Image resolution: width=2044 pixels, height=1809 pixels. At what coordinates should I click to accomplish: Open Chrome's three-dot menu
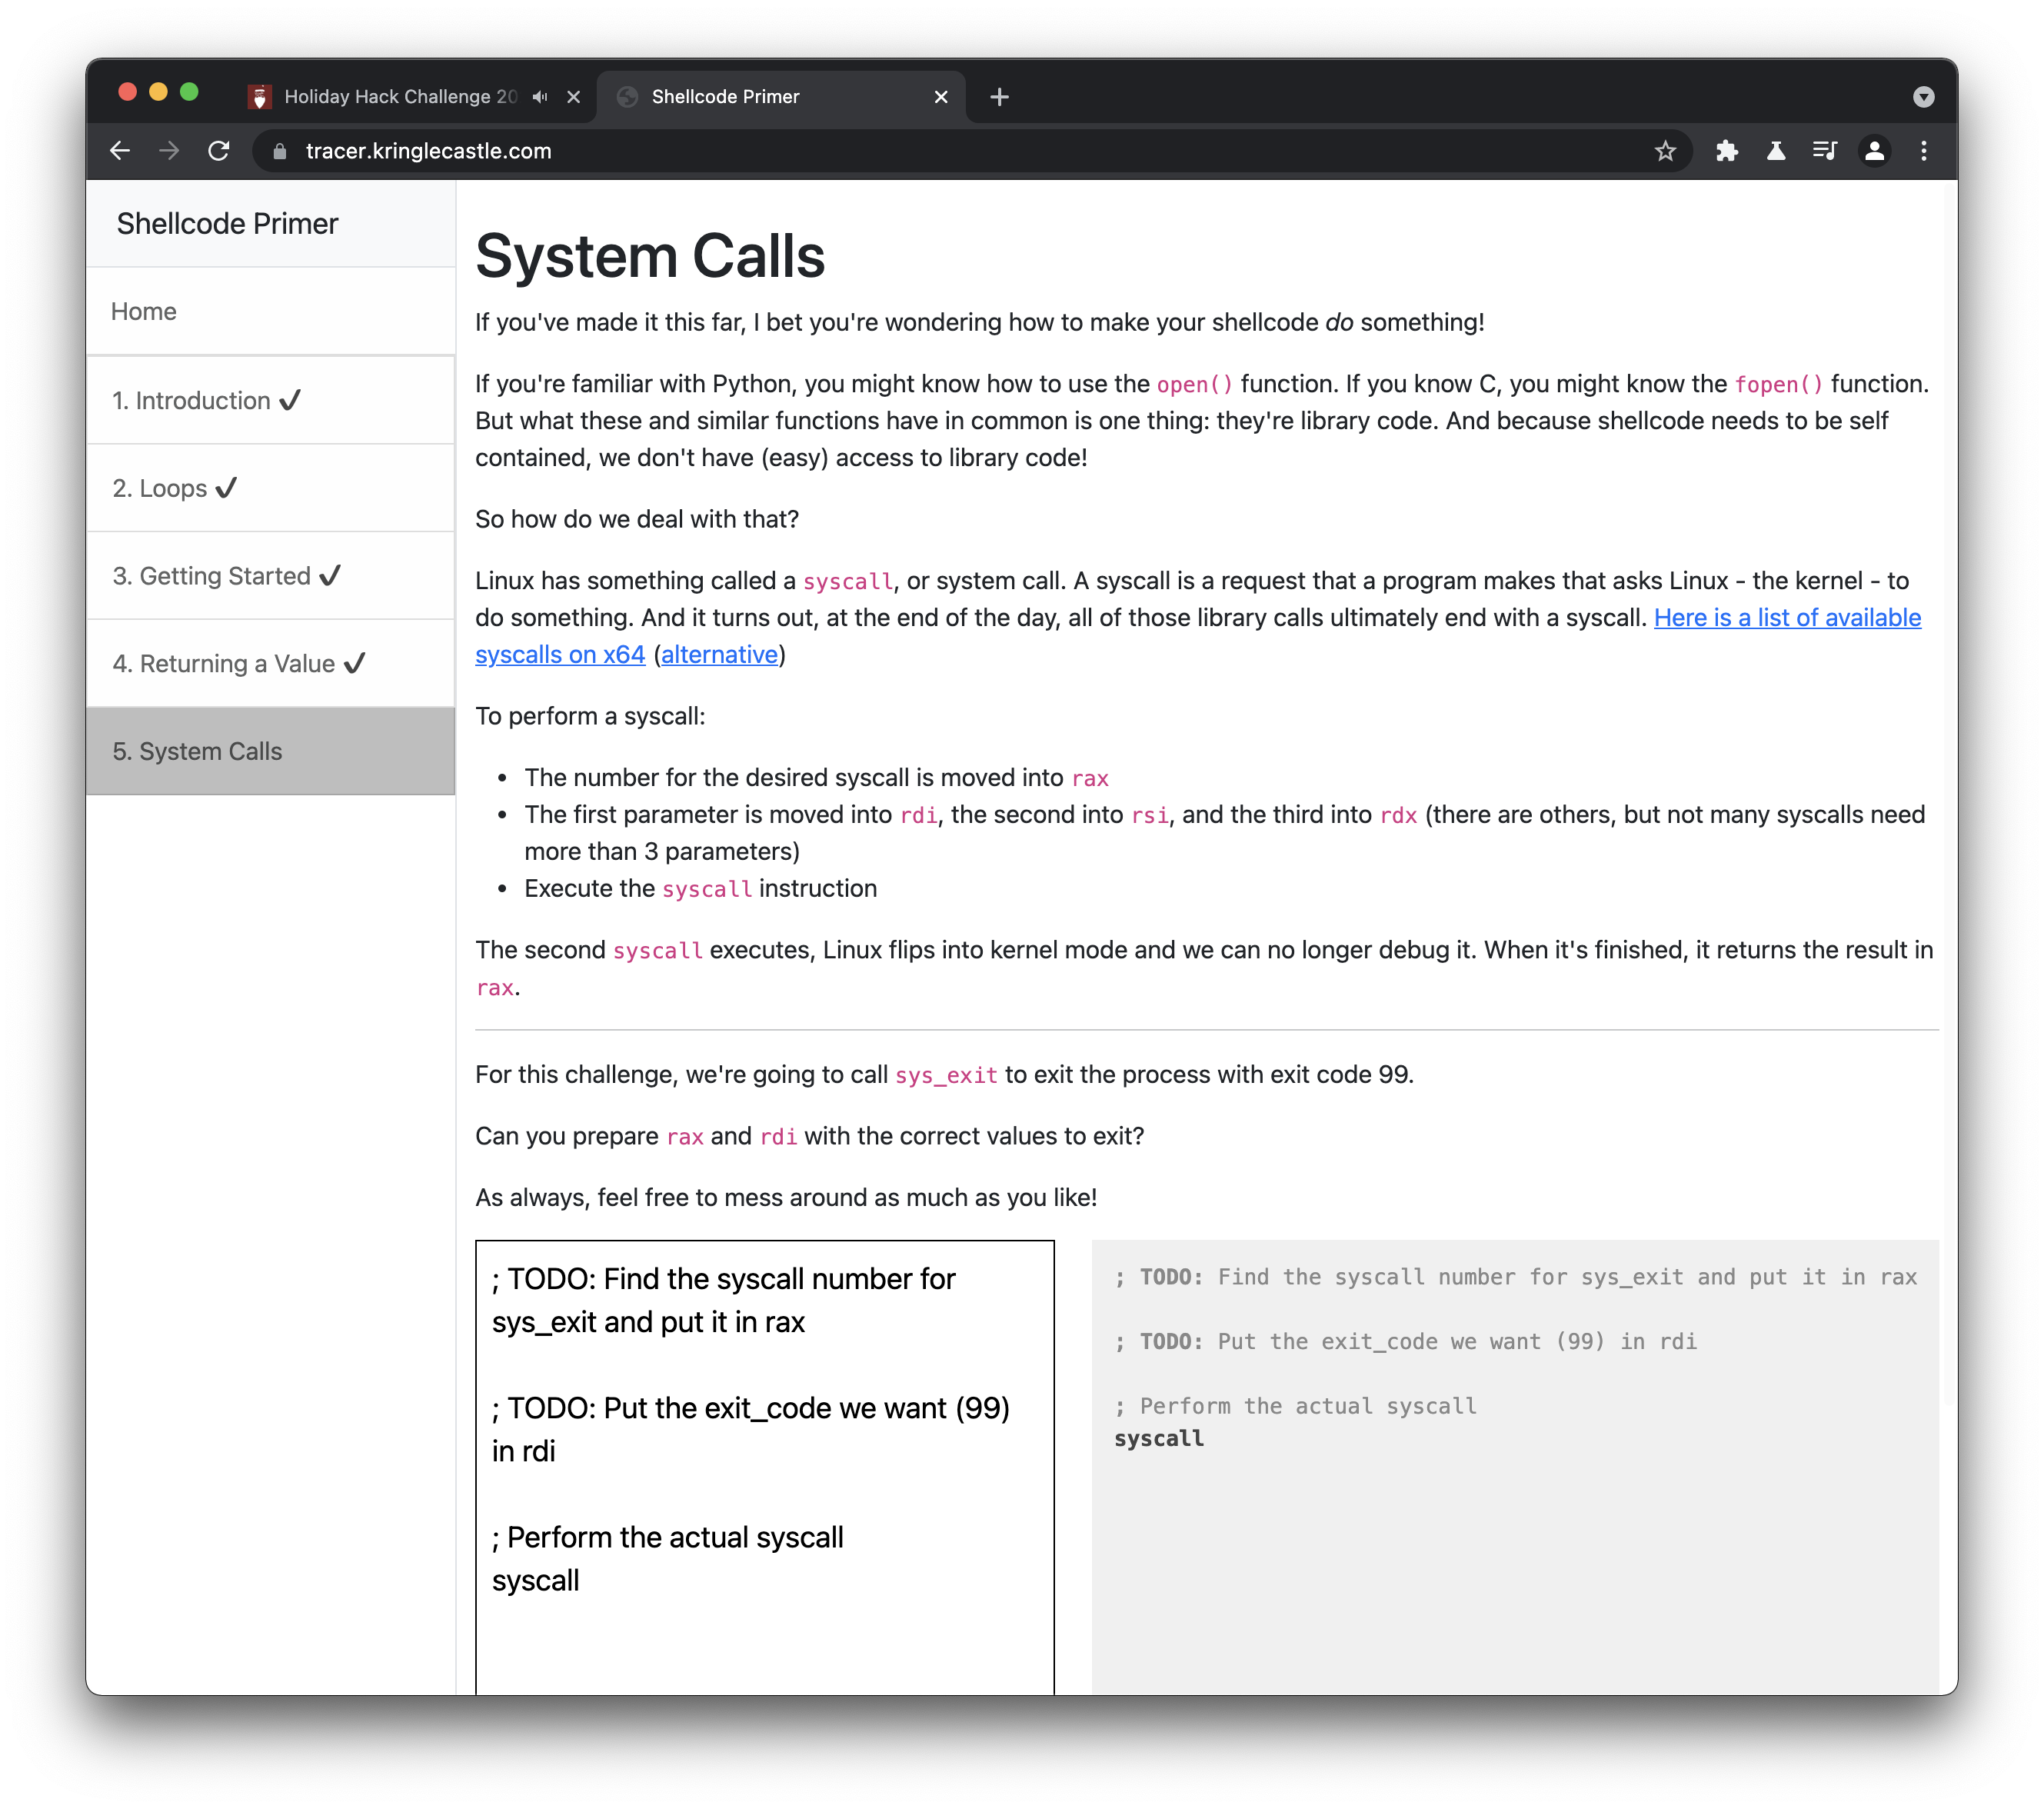(x=1923, y=151)
